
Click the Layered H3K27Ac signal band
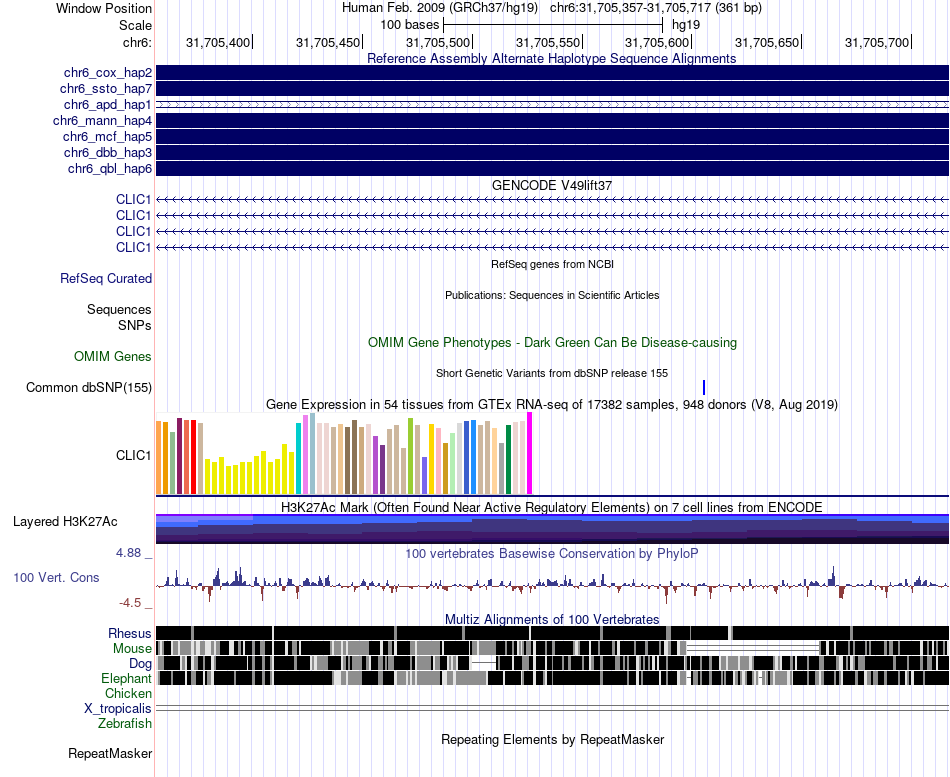point(553,529)
